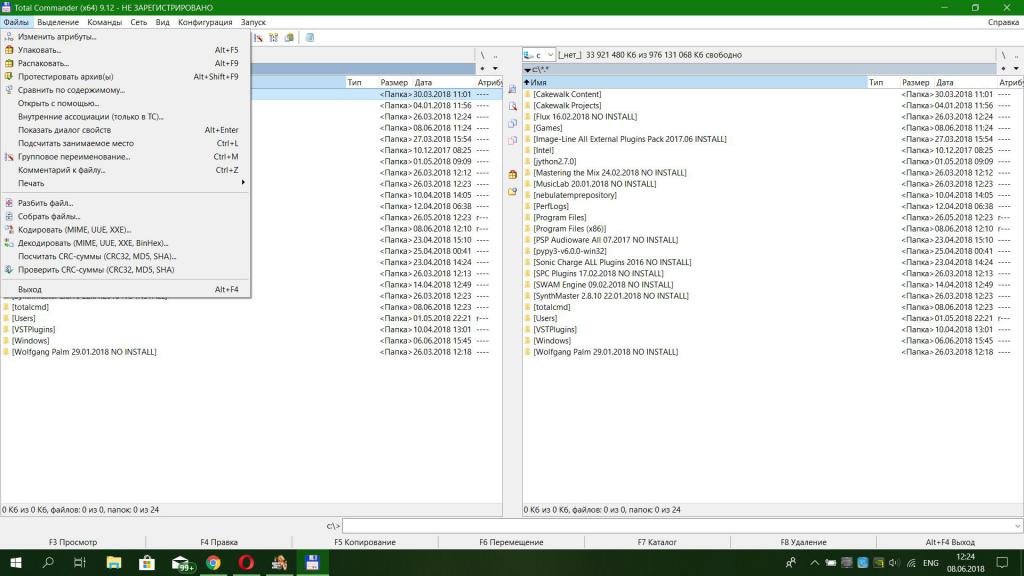Click the F5 Копирование button
The height and width of the screenshot is (576, 1024).
click(365, 542)
